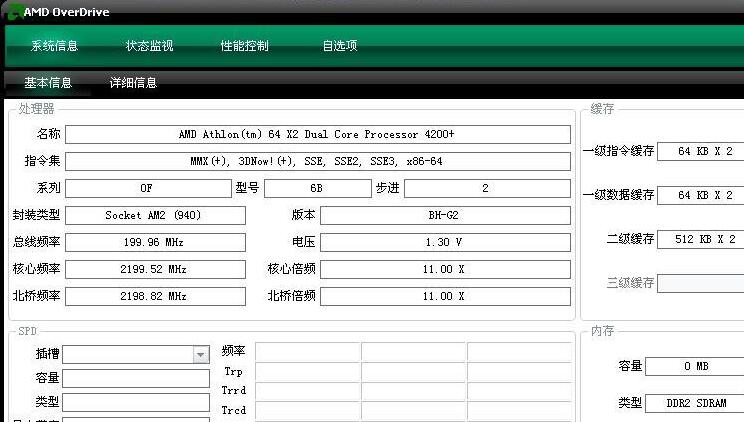The width and height of the screenshot is (744, 422).
Task: Click the 电压 1.30 V value
Action: point(445,243)
